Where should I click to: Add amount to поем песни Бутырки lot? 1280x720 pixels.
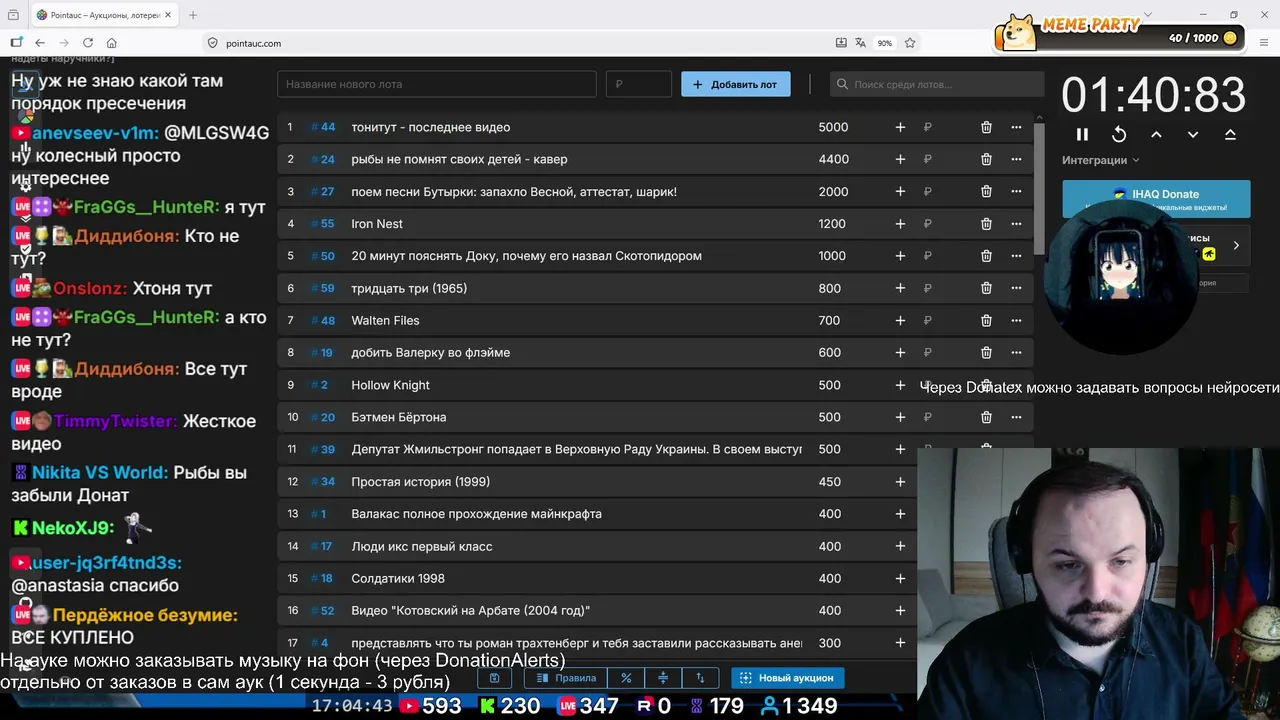[900, 191]
